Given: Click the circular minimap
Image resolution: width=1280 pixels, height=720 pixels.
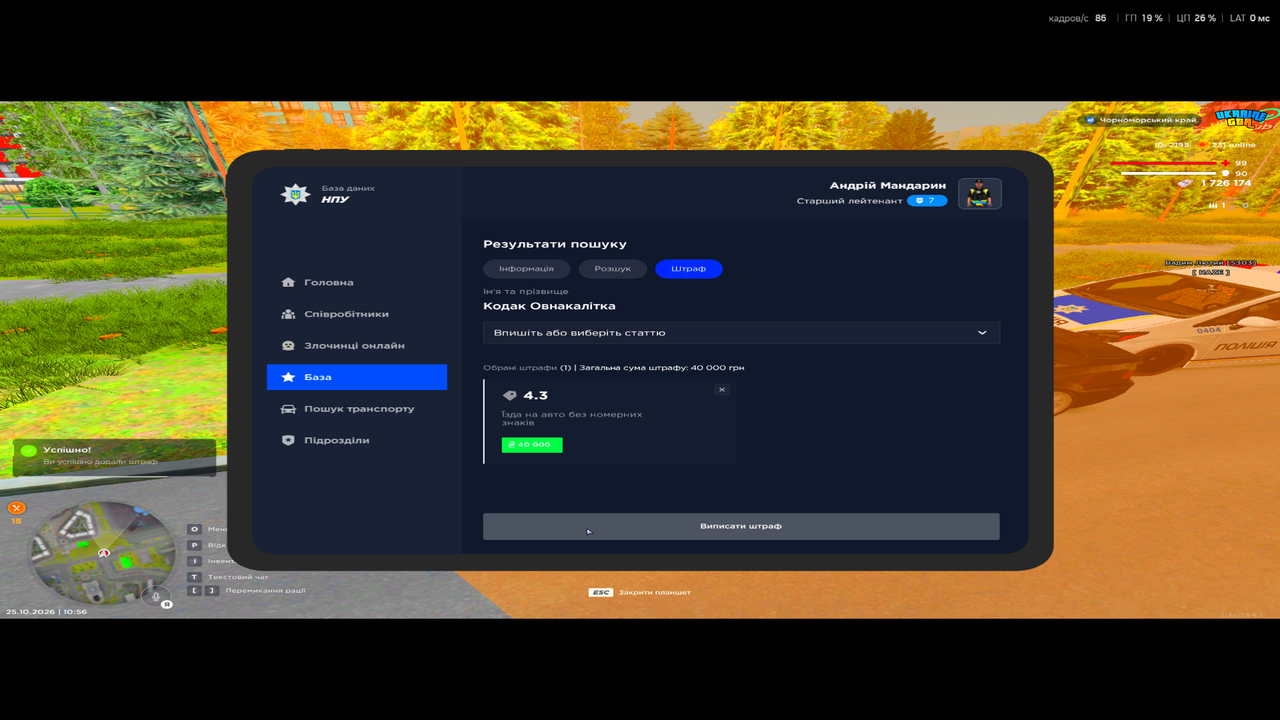Looking at the screenshot, I should click(x=103, y=553).
